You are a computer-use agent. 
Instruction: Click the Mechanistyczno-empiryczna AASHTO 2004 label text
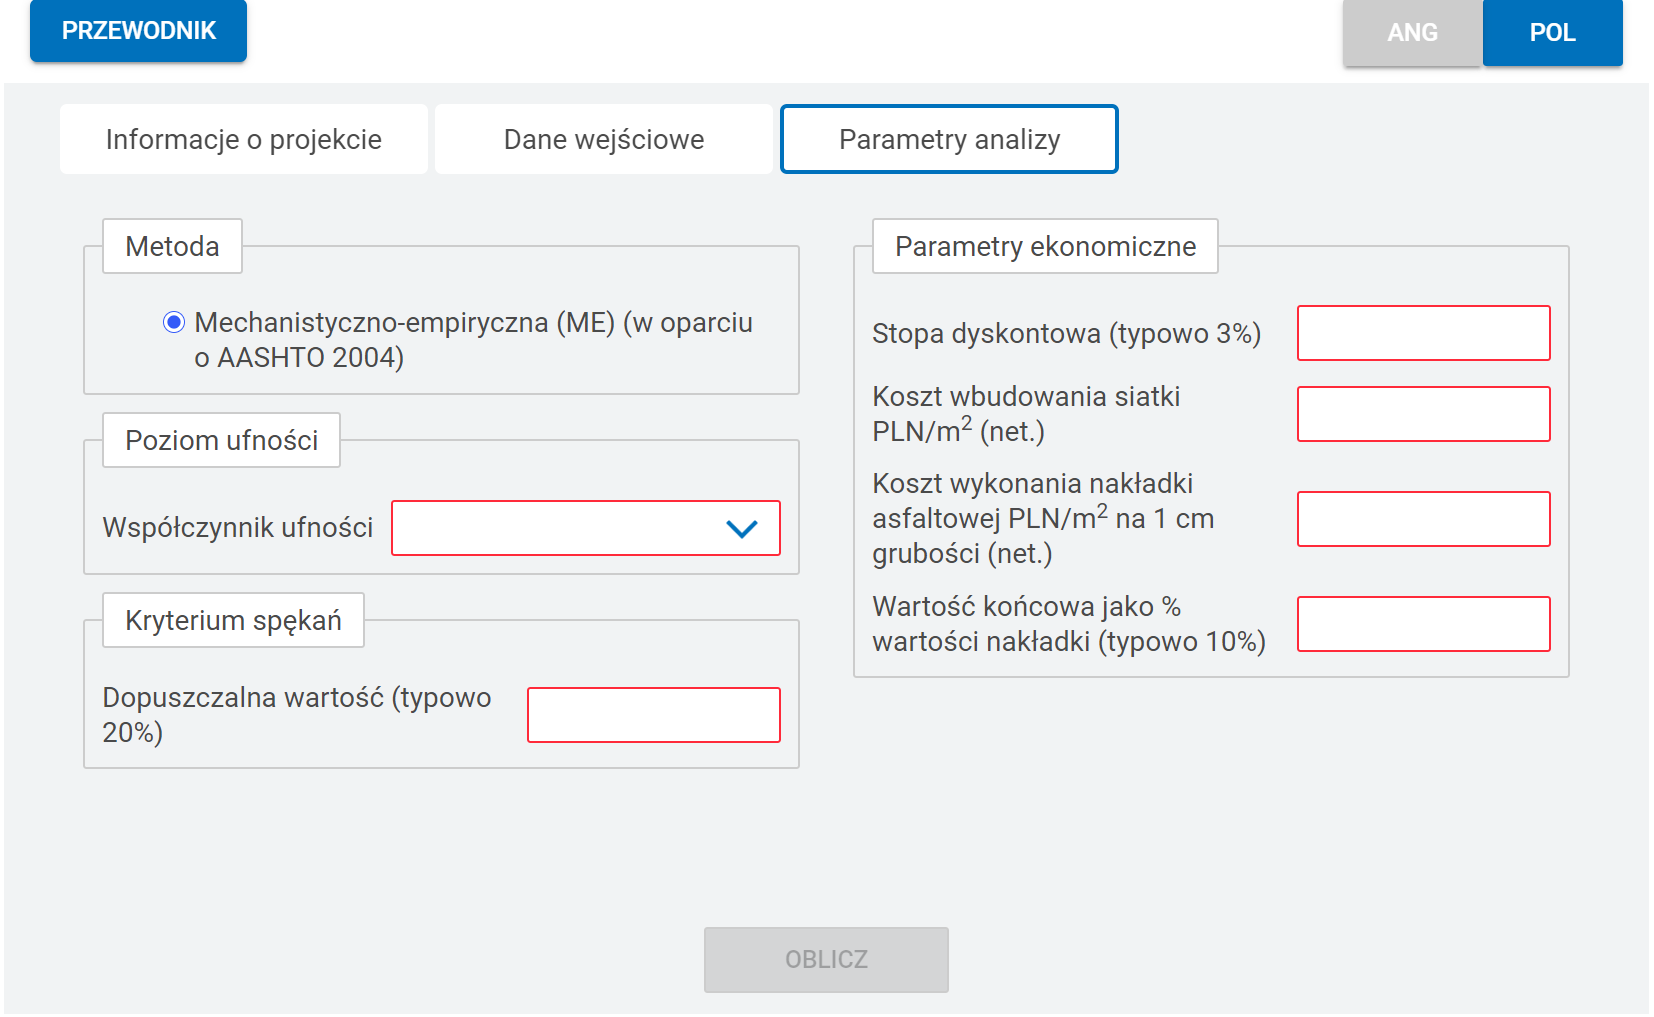[473, 340]
